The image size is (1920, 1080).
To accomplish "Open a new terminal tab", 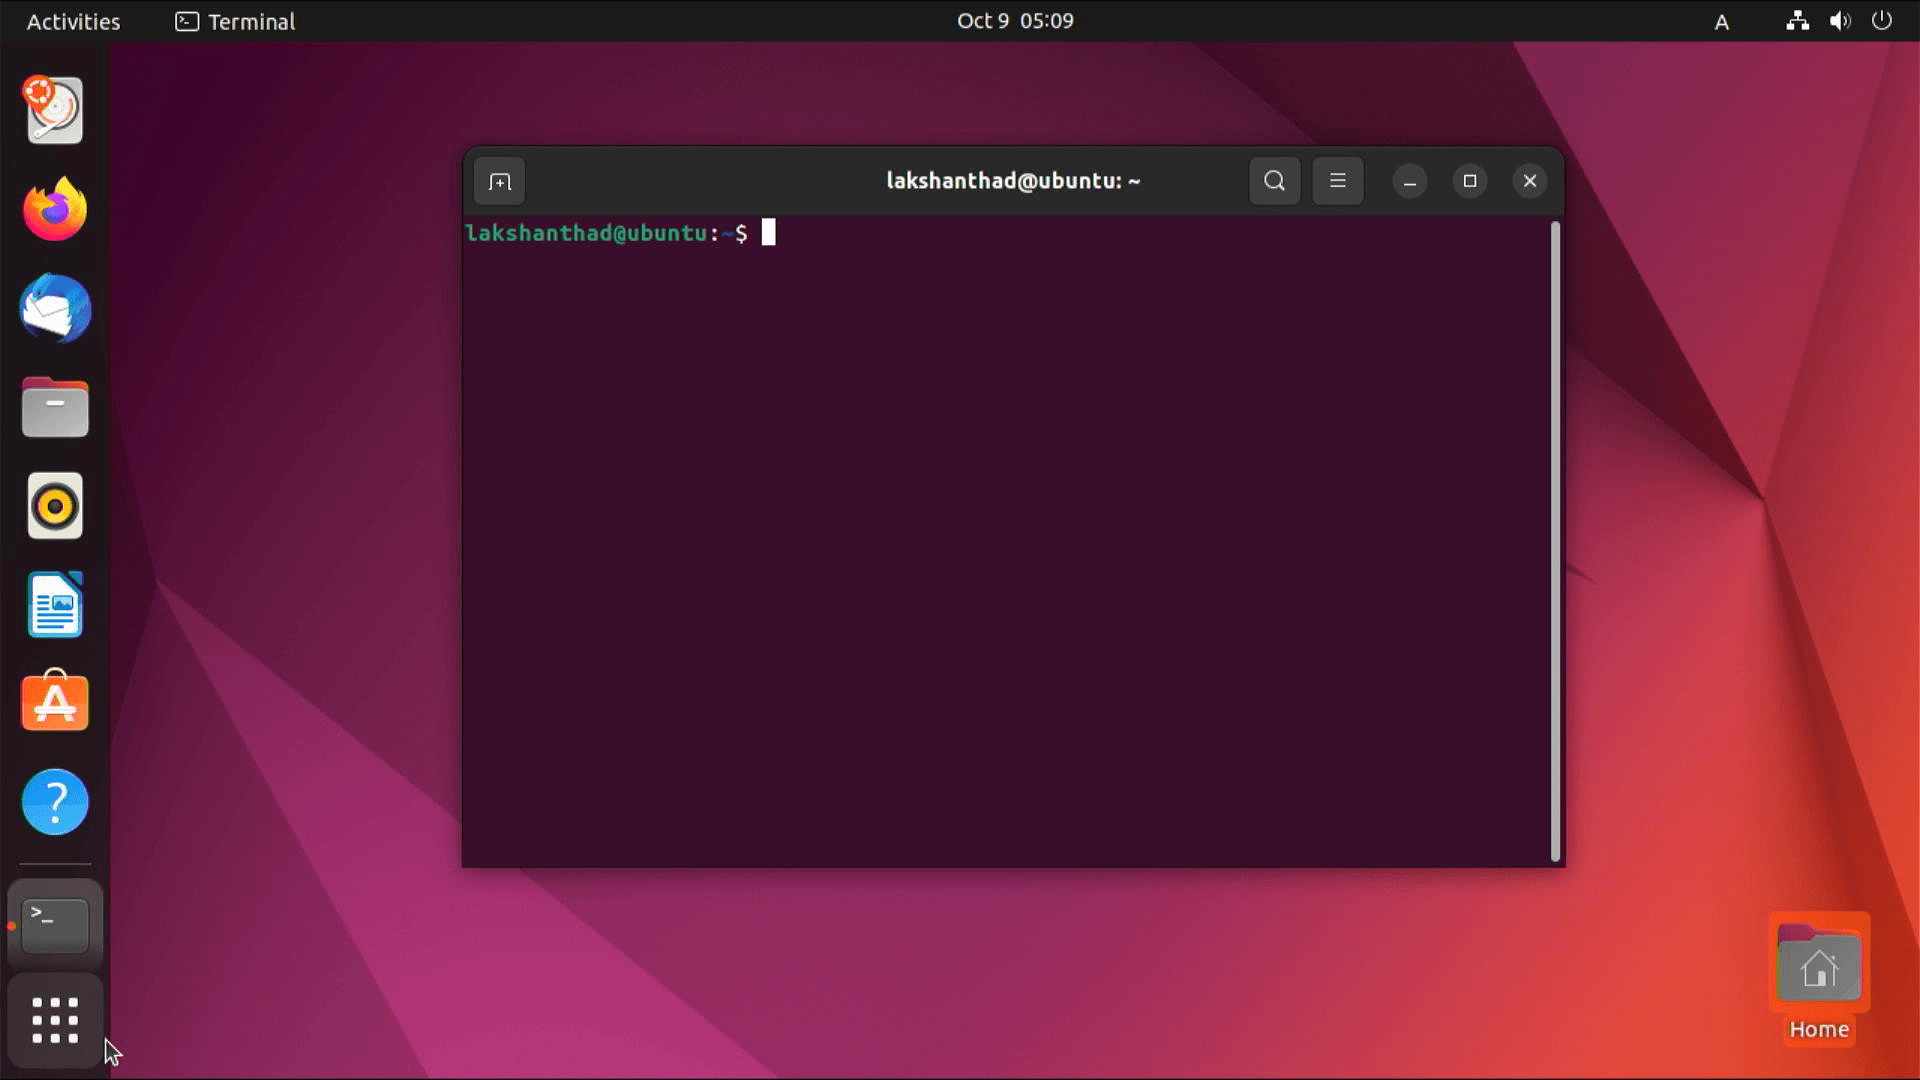I will [x=499, y=181].
